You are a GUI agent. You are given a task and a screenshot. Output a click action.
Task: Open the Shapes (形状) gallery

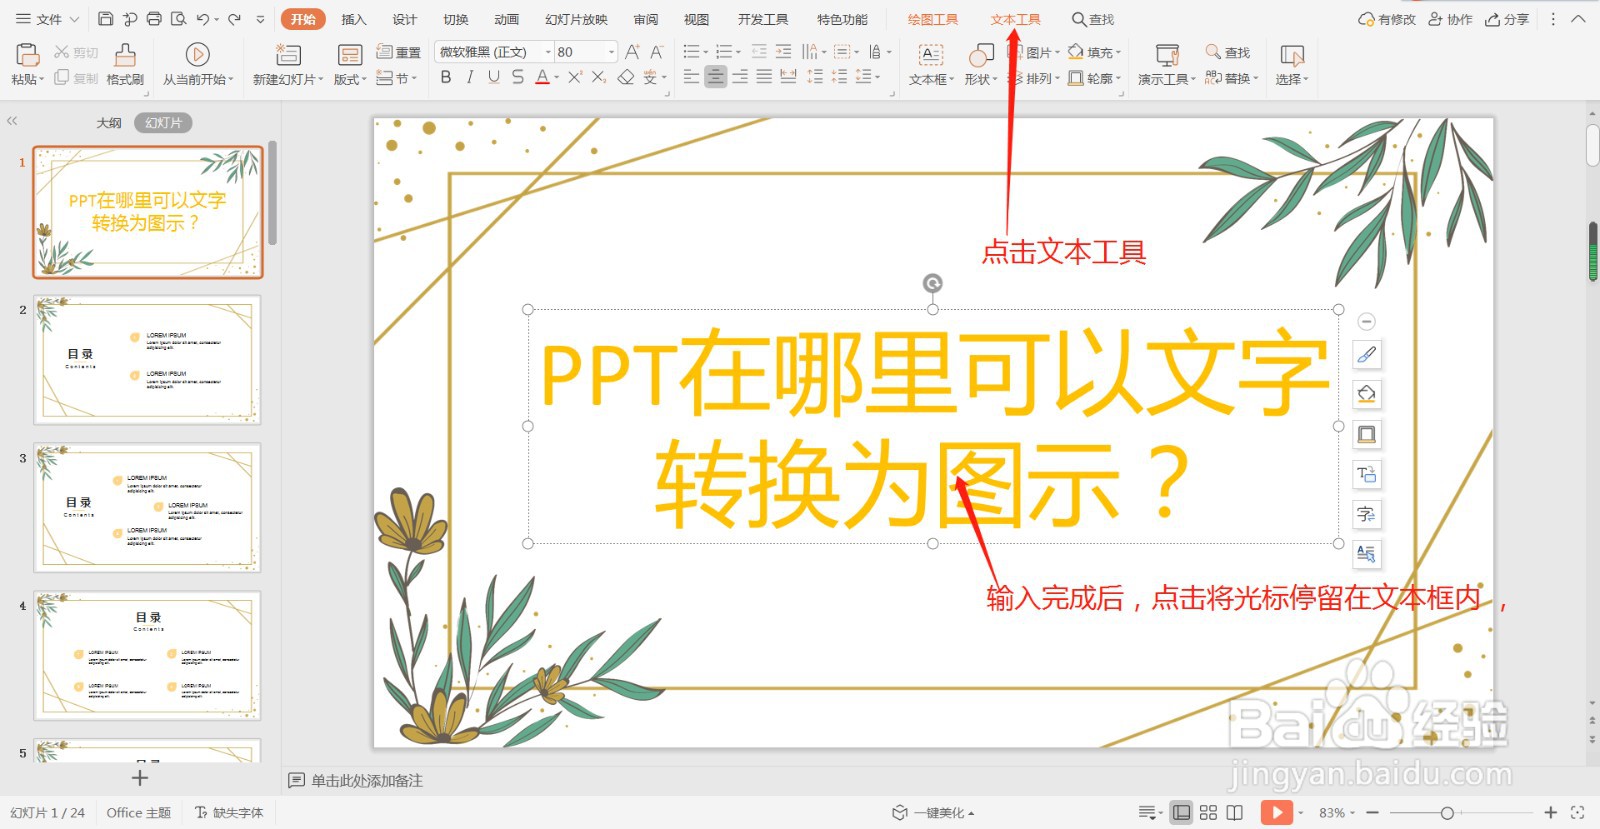(x=981, y=65)
